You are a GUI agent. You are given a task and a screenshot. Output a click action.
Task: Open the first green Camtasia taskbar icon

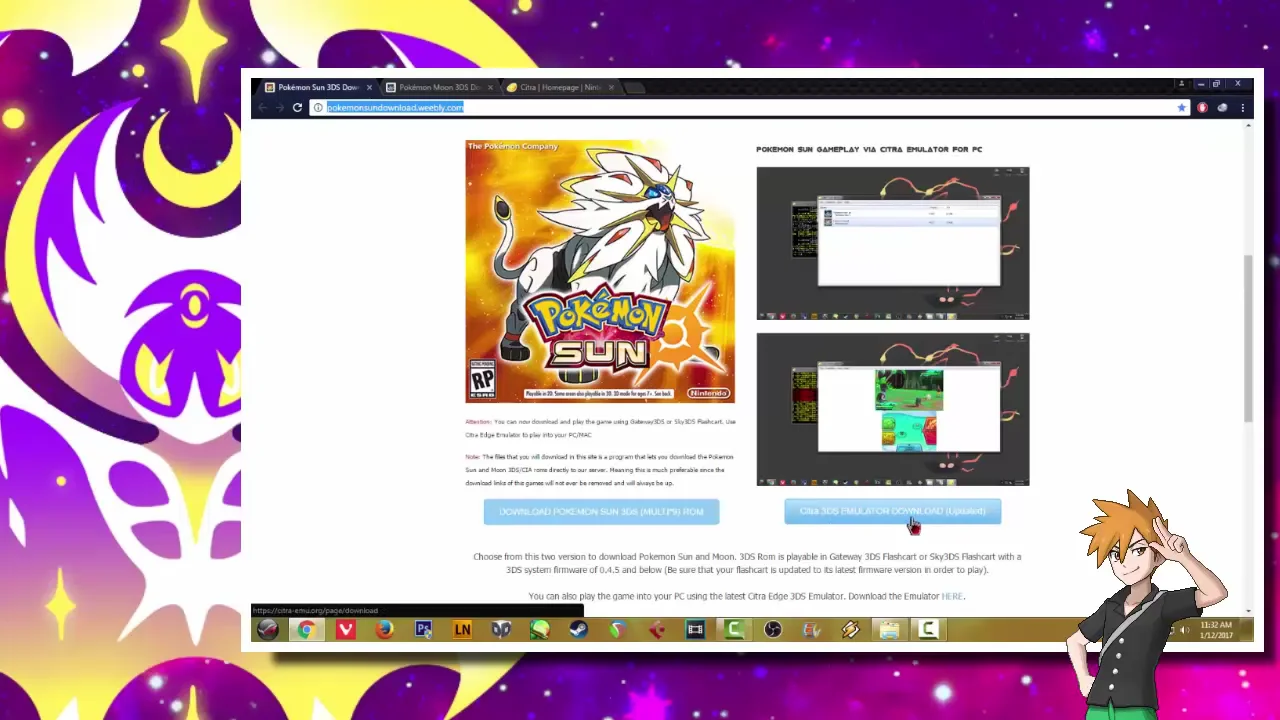734,629
